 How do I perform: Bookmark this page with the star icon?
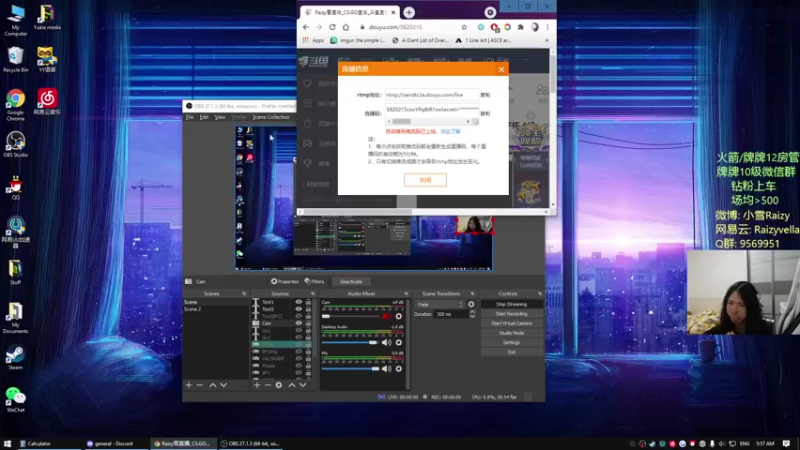coord(464,27)
